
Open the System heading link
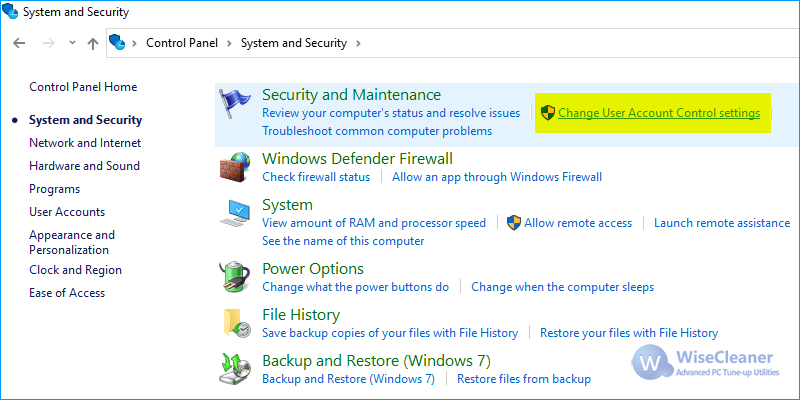pos(287,205)
